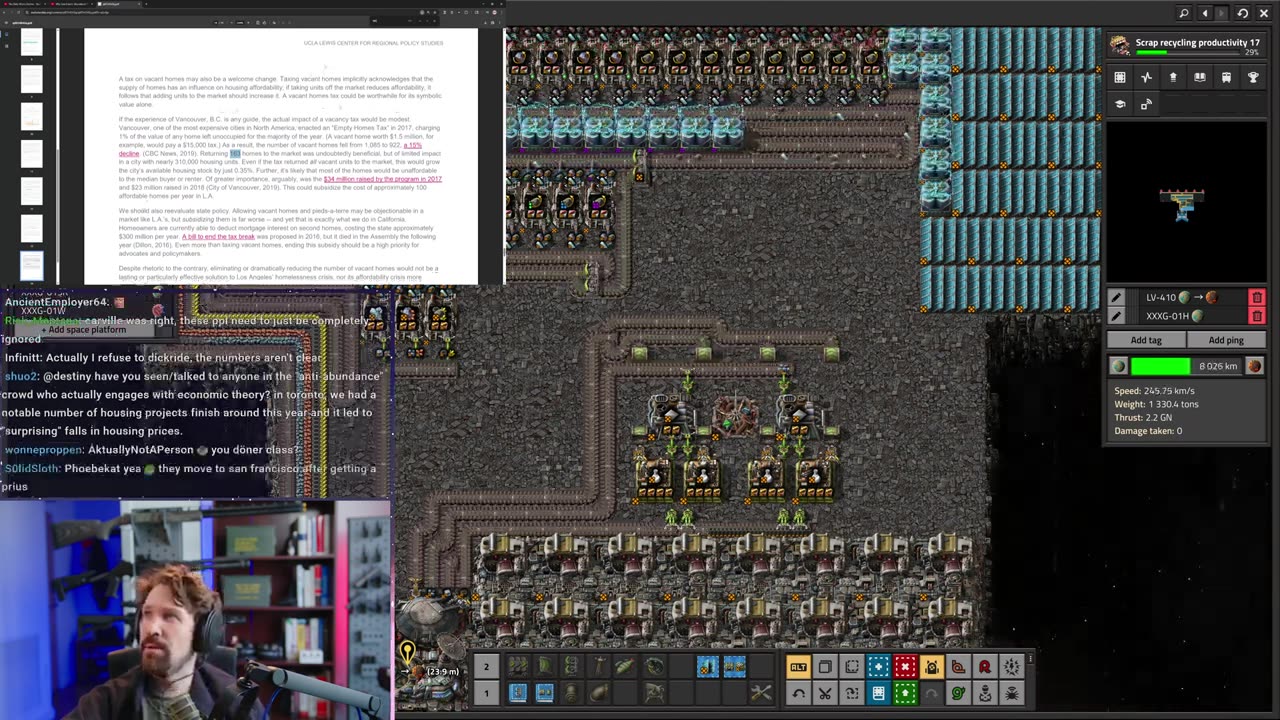Open the blueprint library book button
Viewport: 1280px width, 720px height.
pos(878,693)
